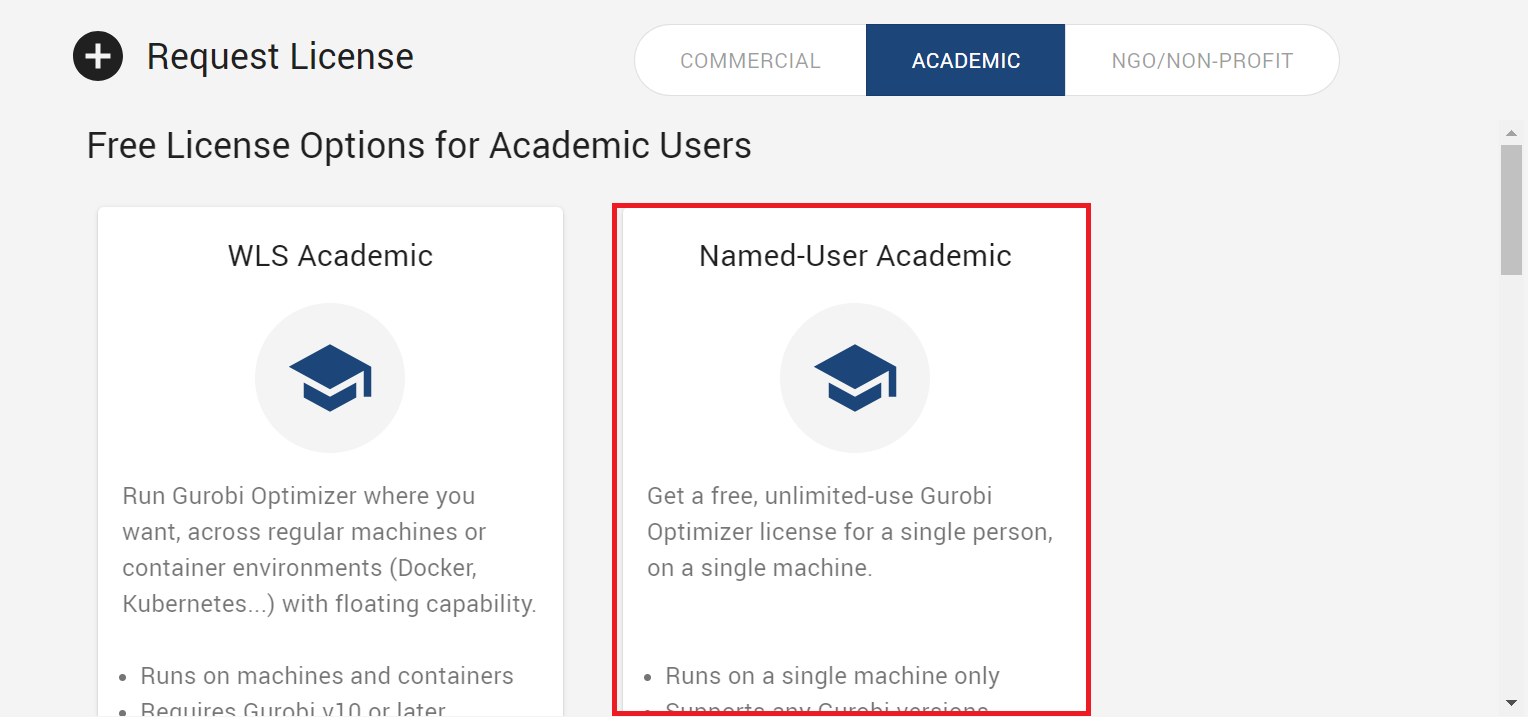Click the scrollbar down arrow

coord(1511,704)
